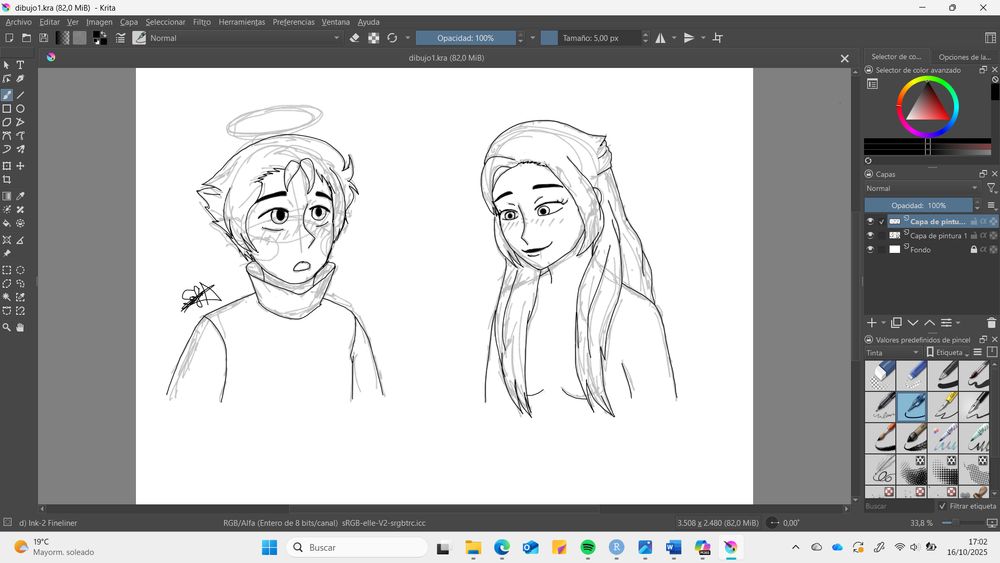Click the Etiqueta button in brush presets
This screenshot has width=1000, height=563.
tap(947, 352)
